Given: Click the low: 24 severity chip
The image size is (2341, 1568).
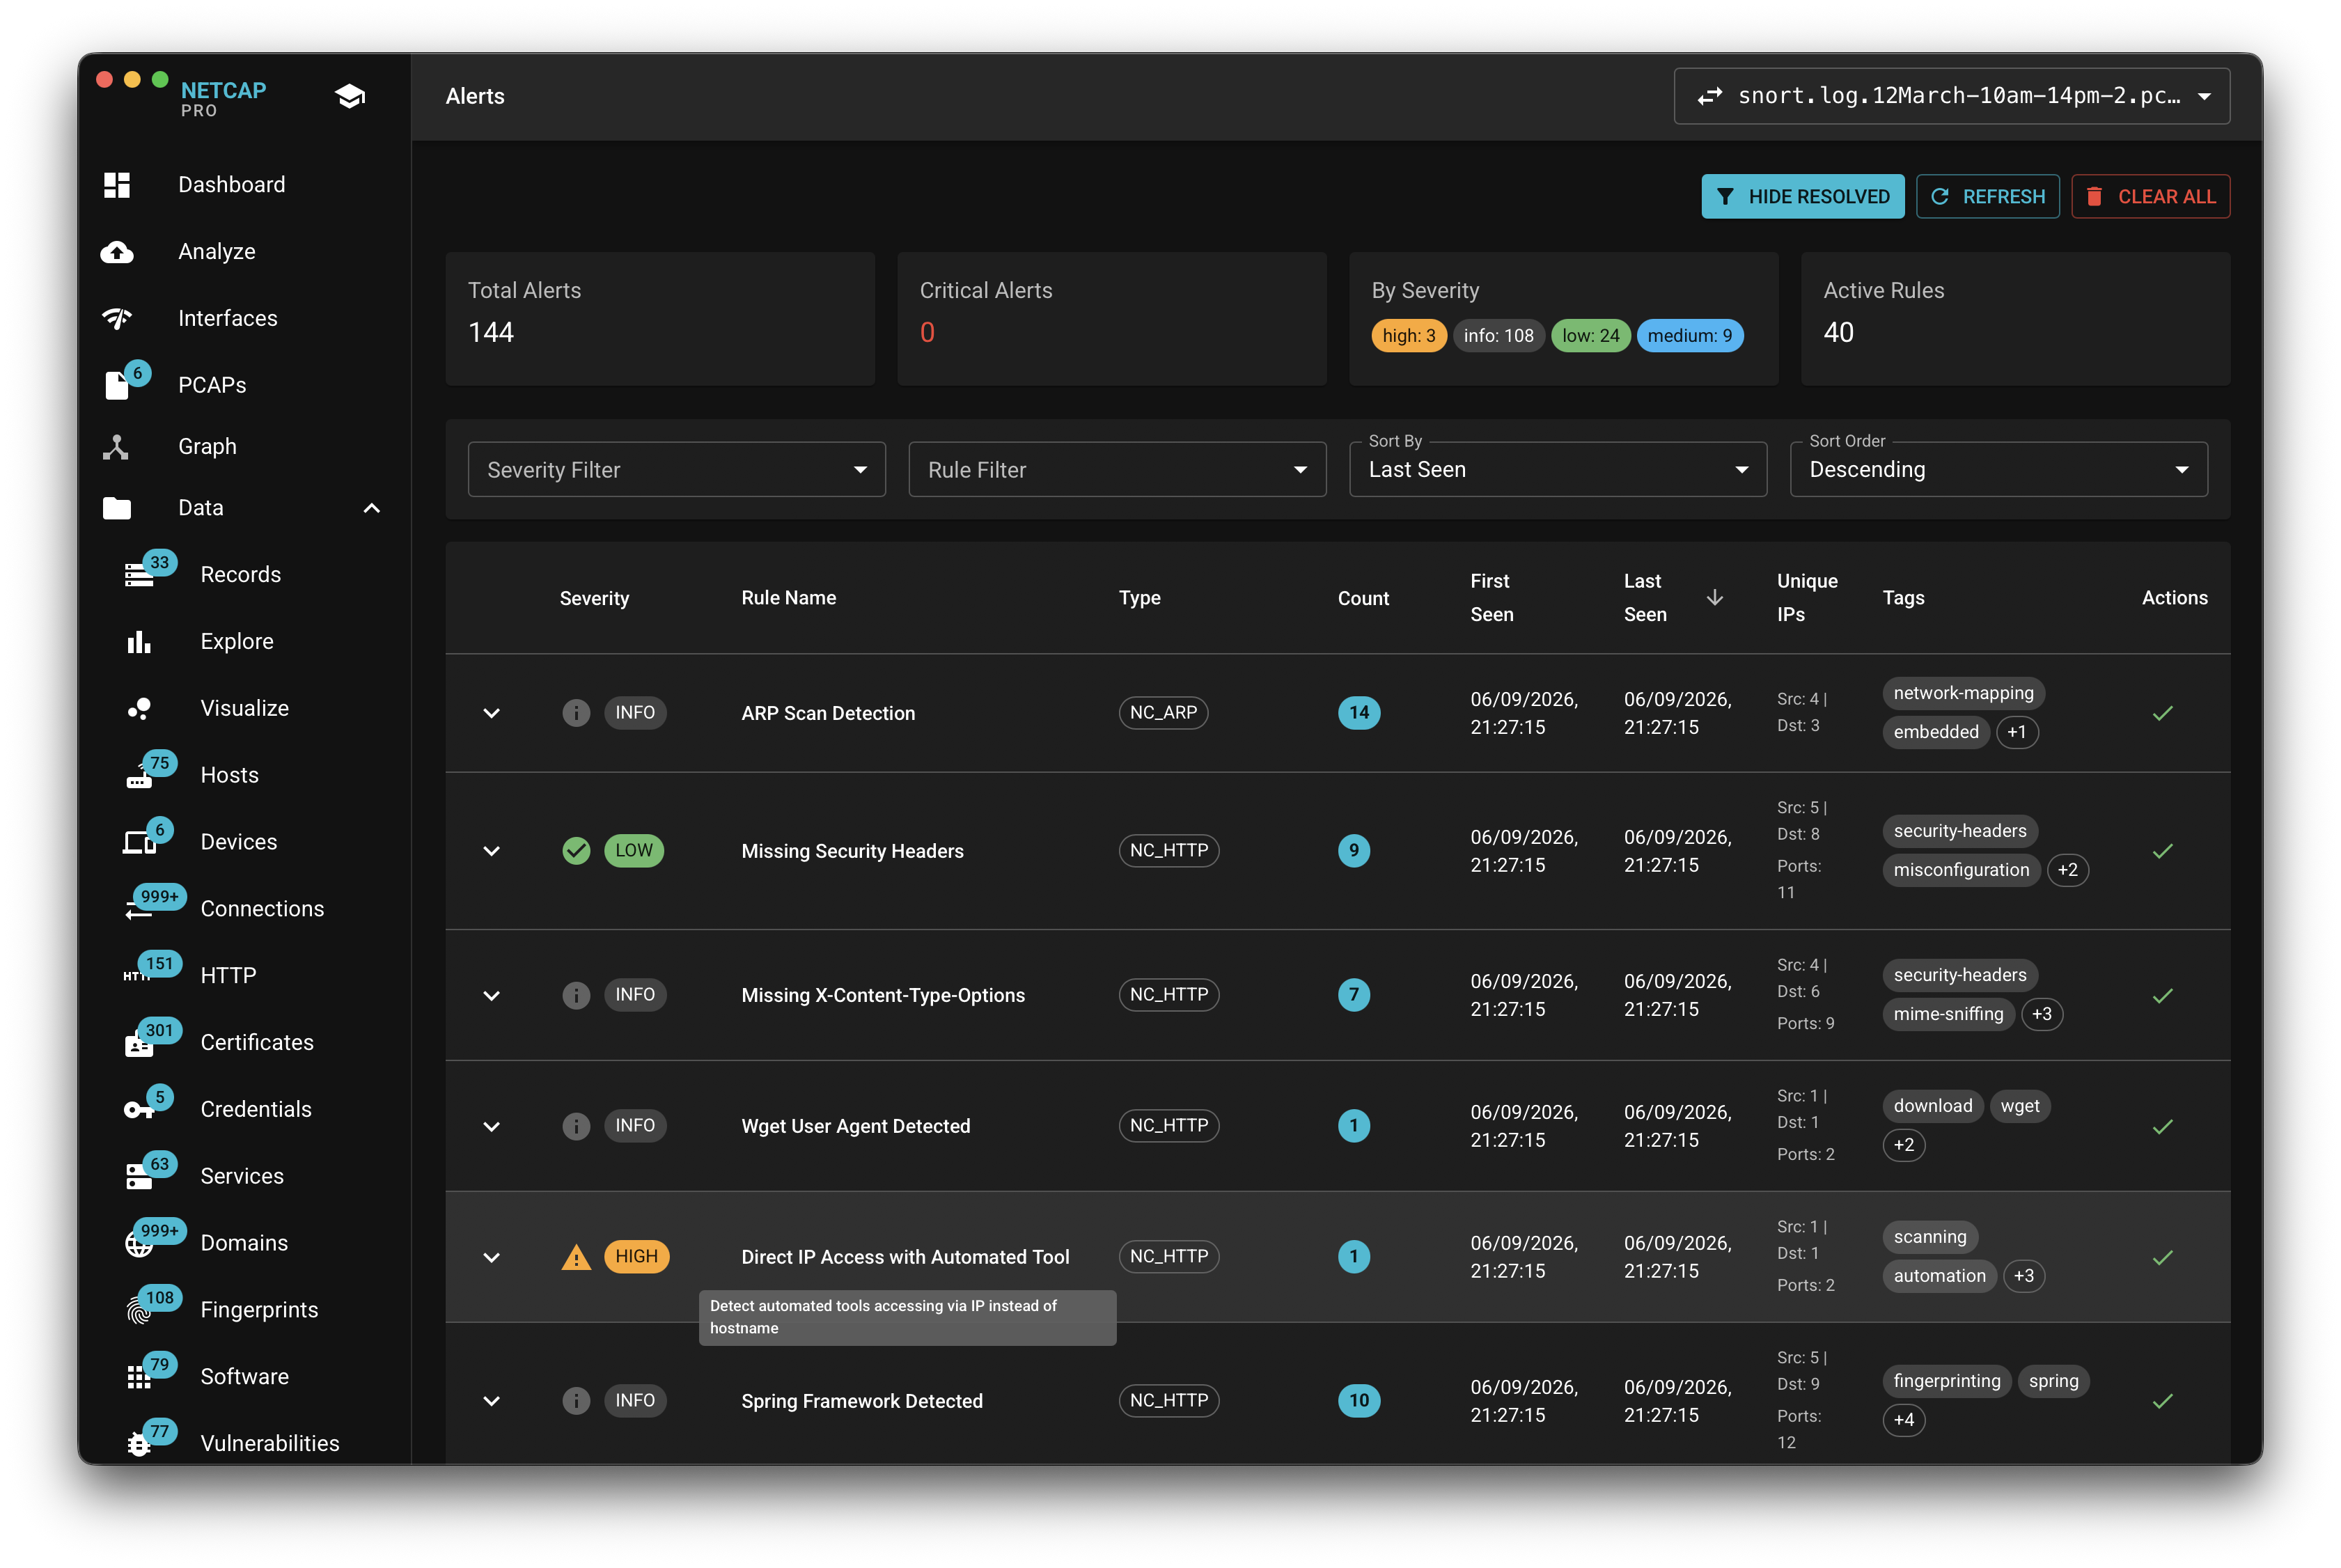Looking at the screenshot, I should click(x=1590, y=336).
